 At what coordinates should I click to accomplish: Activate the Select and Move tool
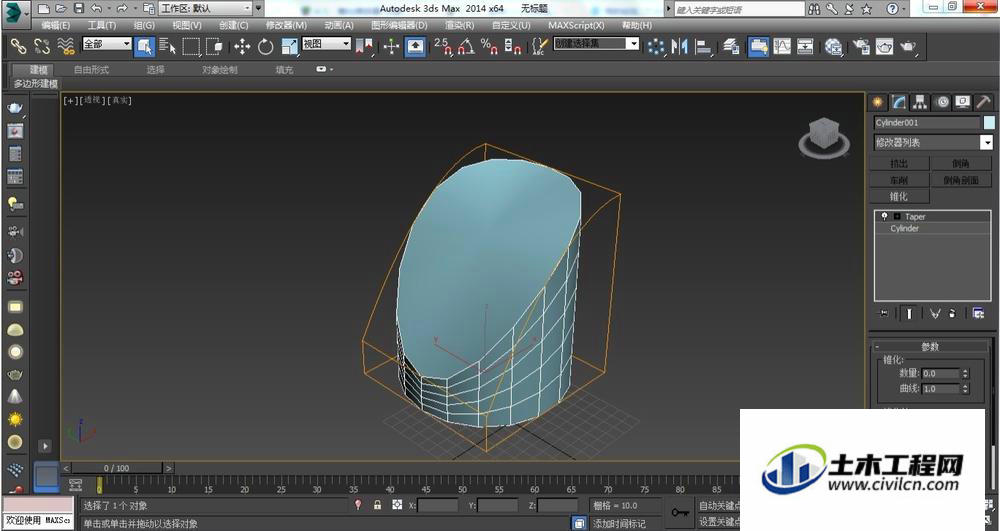coord(242,47)
